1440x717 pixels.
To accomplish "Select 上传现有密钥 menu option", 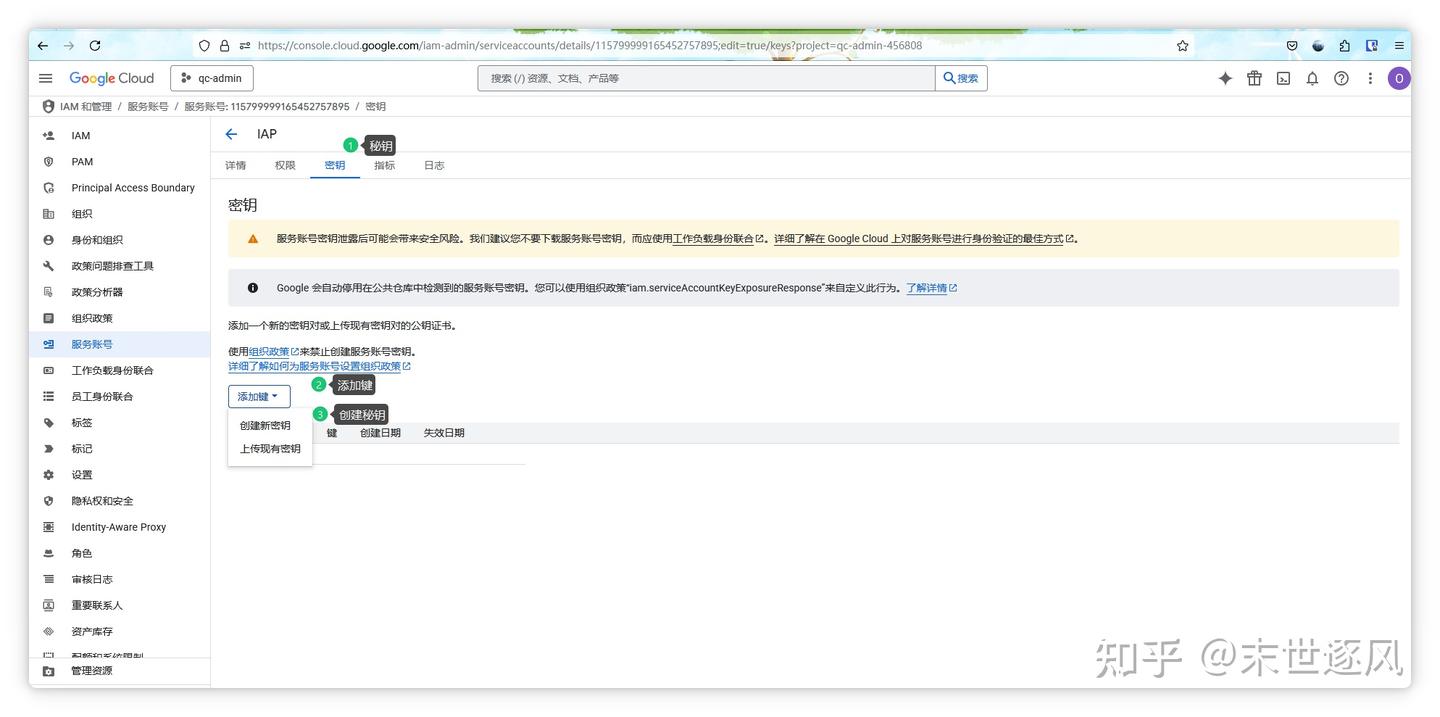I will tap(268, 448).
